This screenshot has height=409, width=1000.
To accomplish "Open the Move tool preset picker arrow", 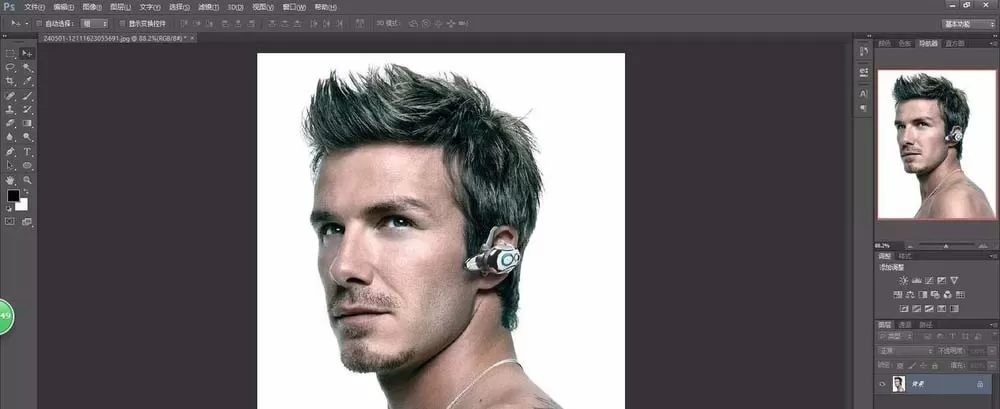I will (27, 24).
